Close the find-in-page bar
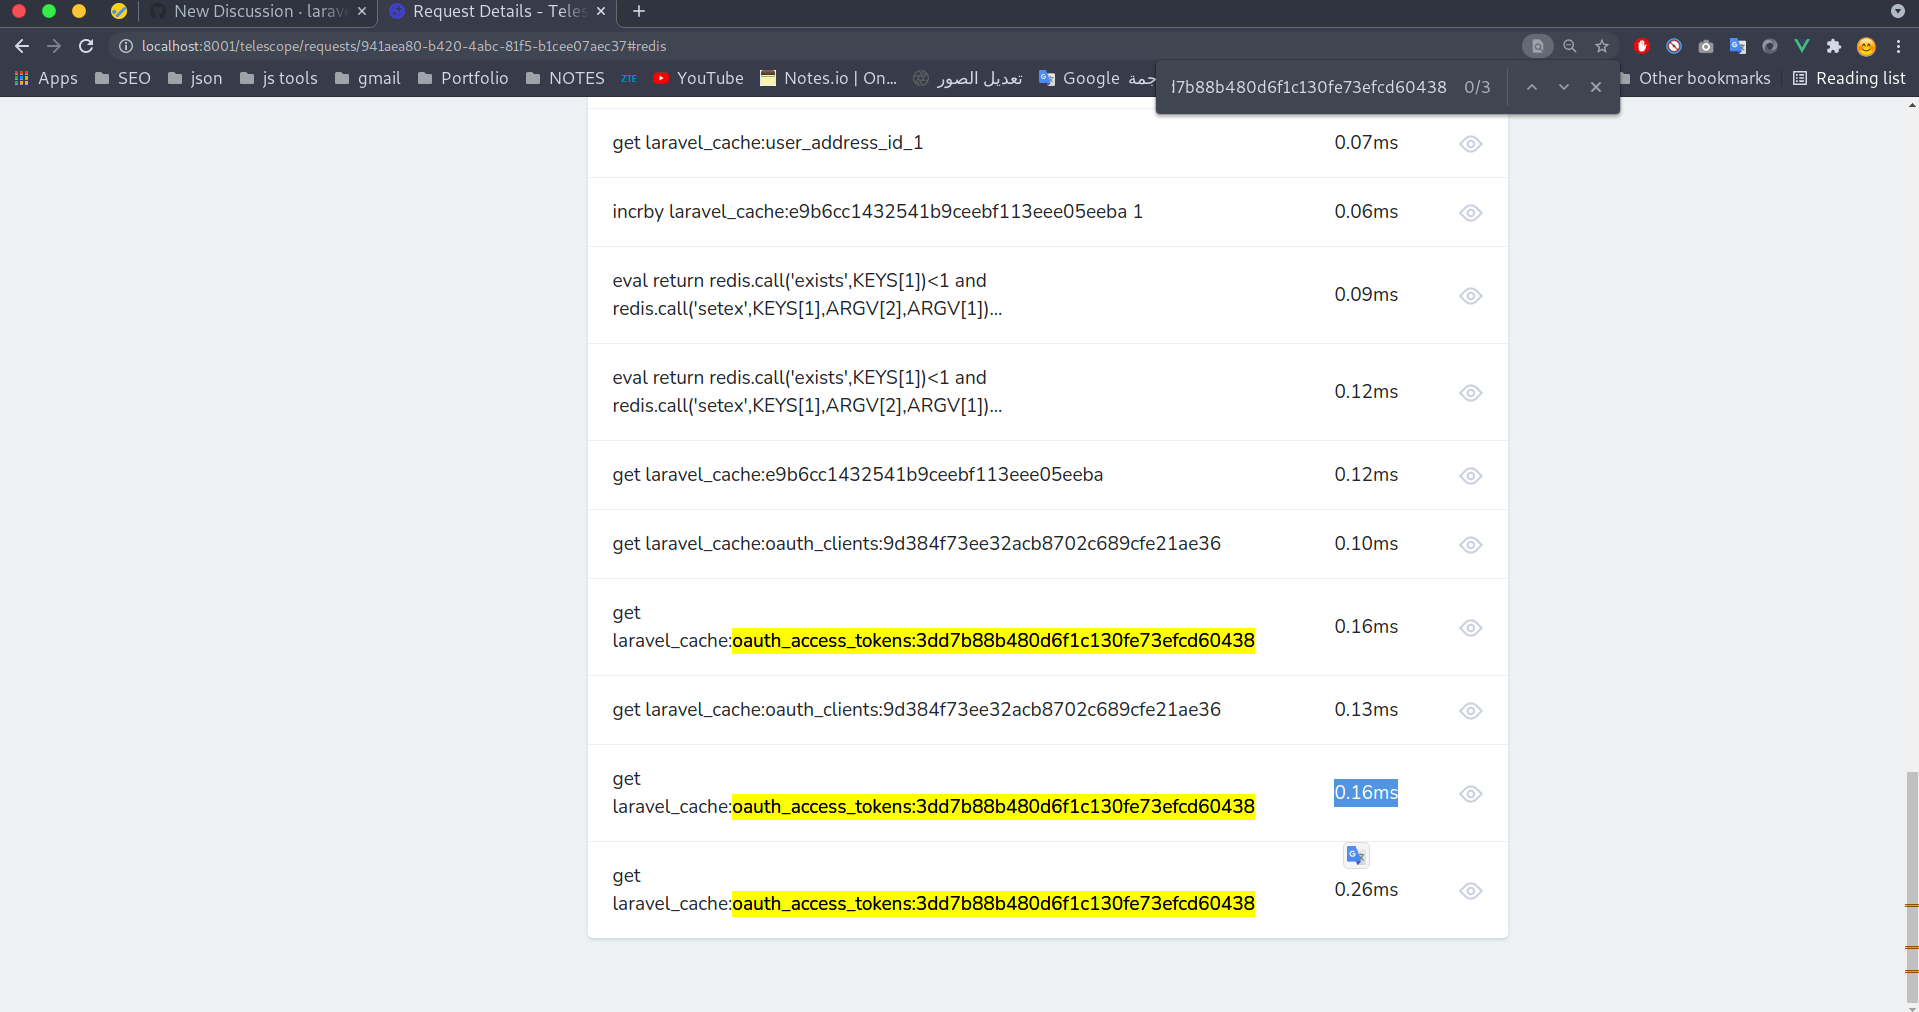The height and width of the screenshot is (1012, 1919). (x=1595, y=87)
